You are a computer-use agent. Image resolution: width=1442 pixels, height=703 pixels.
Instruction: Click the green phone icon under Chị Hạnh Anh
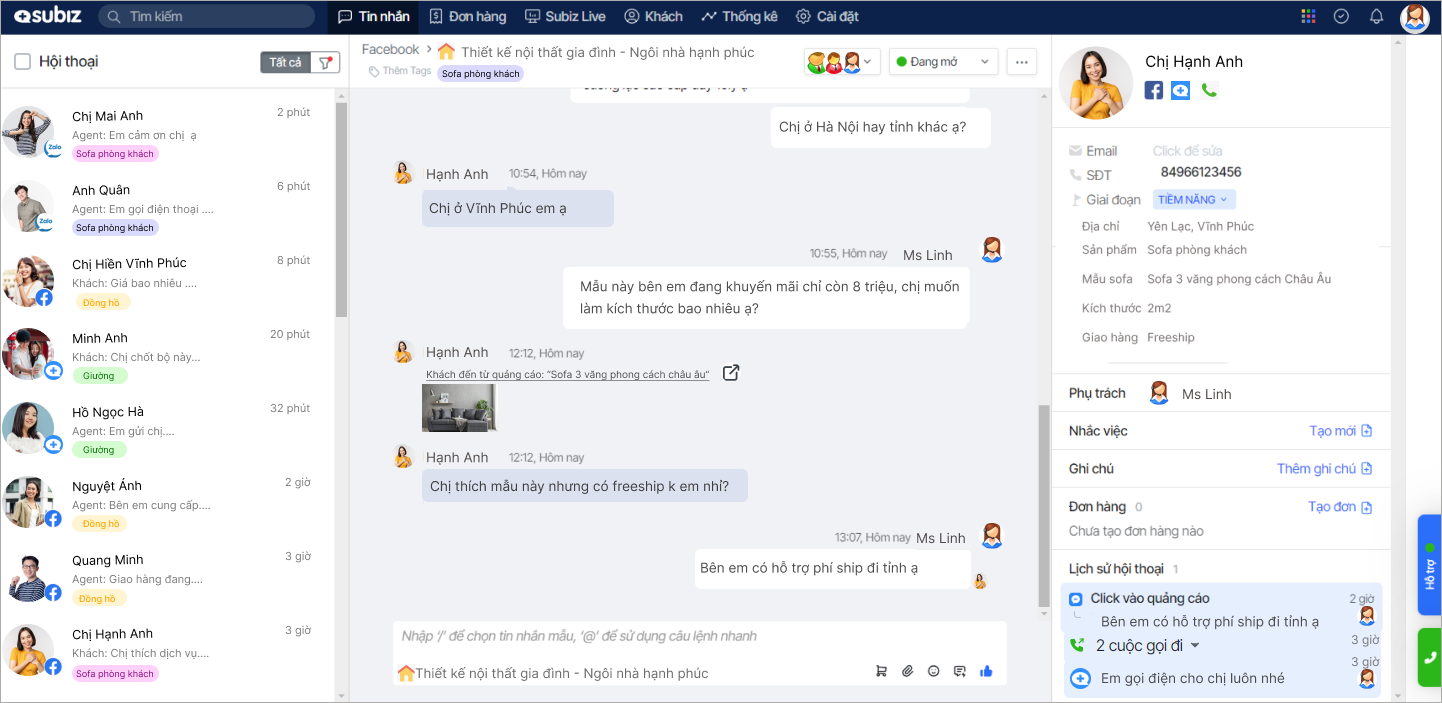coord(1208,90)
